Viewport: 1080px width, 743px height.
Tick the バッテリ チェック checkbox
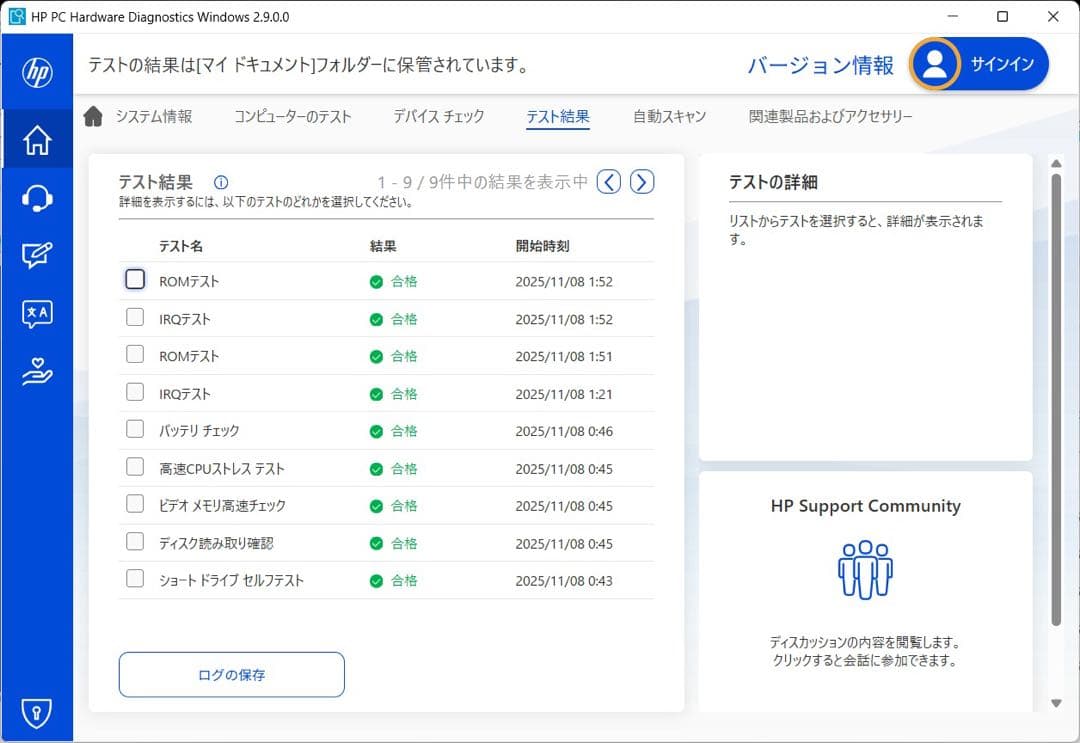(x=135, y=430)
